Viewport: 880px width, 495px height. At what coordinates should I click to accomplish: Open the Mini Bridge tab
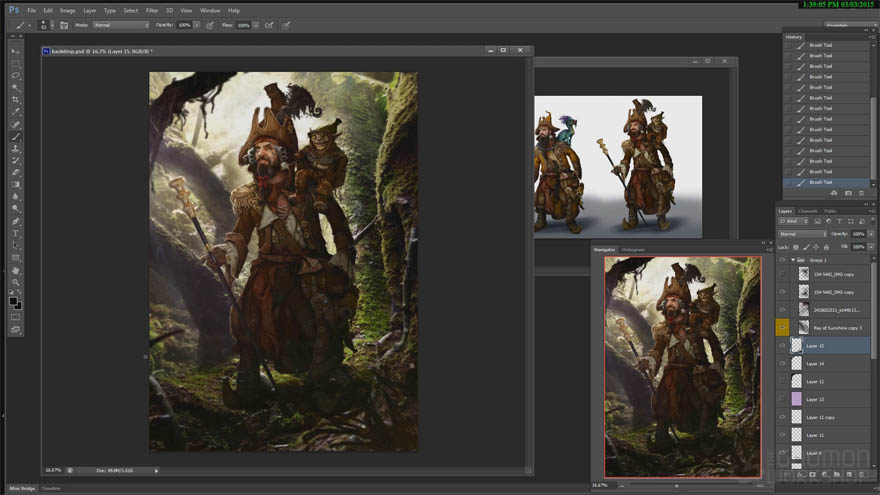coord(22,488)
